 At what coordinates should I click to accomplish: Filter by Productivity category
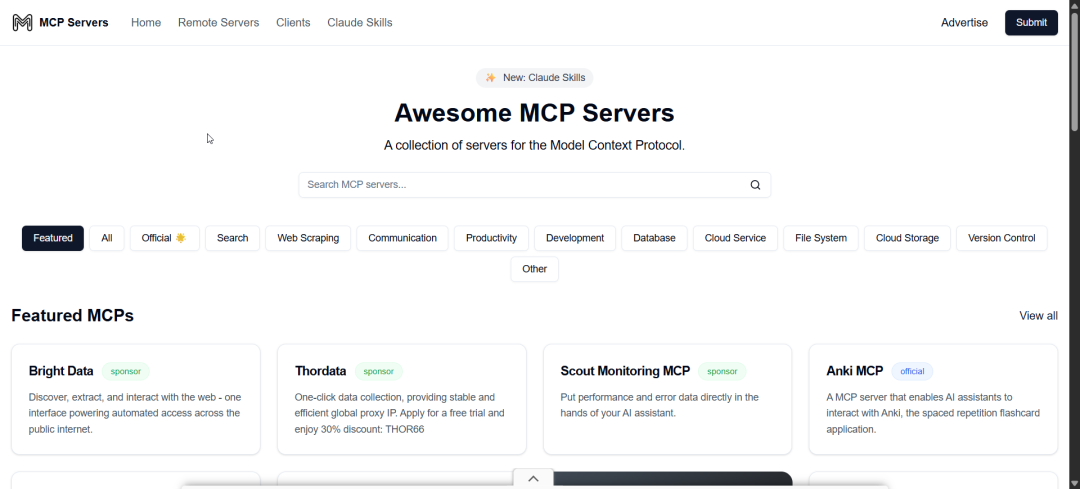click(x=491, y=238)
